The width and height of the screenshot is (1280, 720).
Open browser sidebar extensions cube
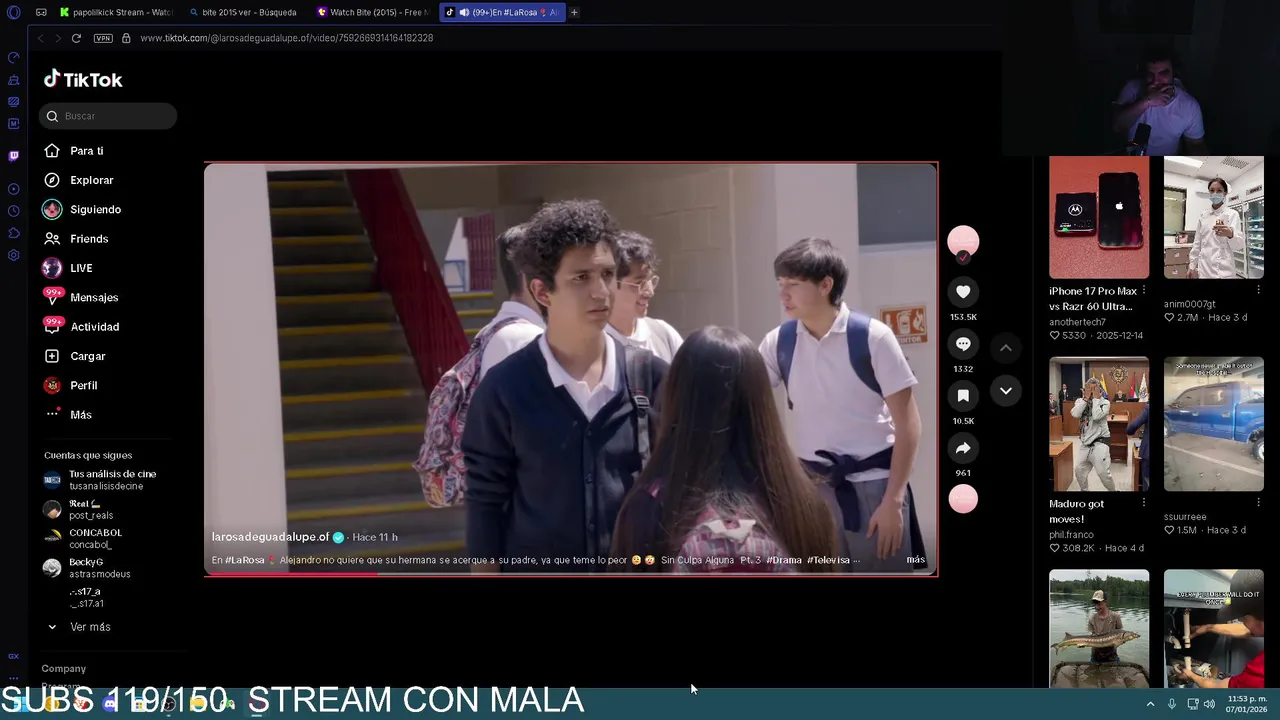point(13,233)
